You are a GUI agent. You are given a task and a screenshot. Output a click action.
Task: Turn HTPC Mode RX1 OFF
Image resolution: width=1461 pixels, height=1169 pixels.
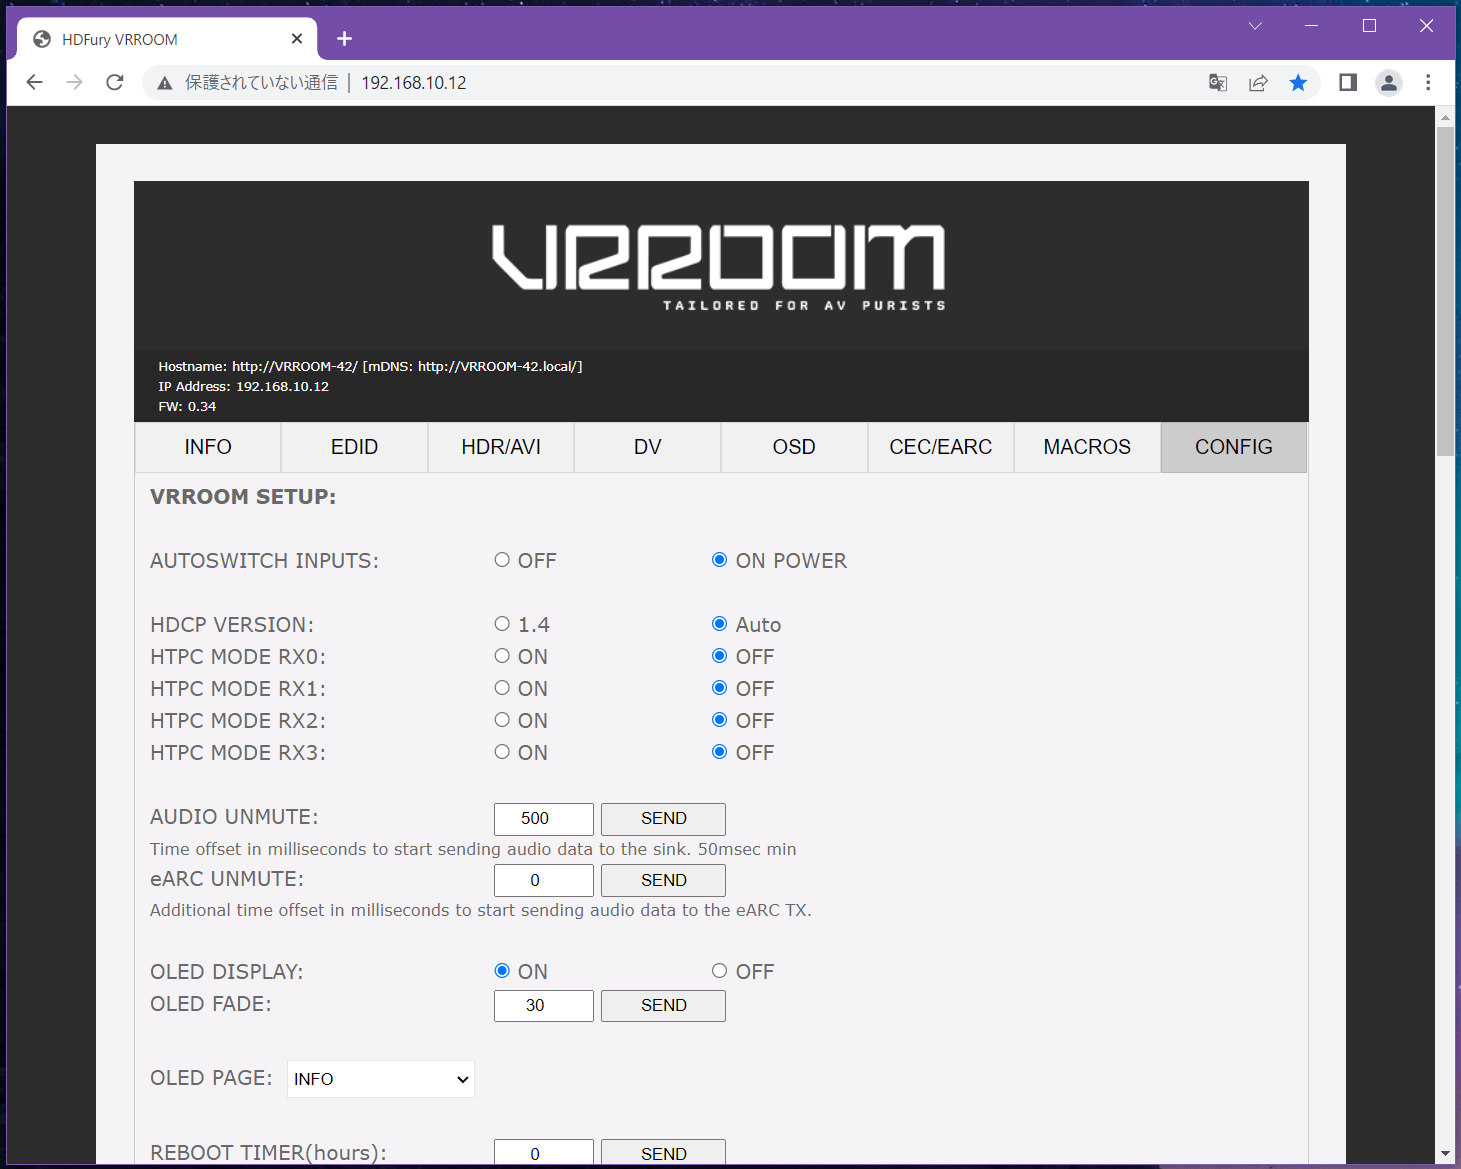(719, 688)
